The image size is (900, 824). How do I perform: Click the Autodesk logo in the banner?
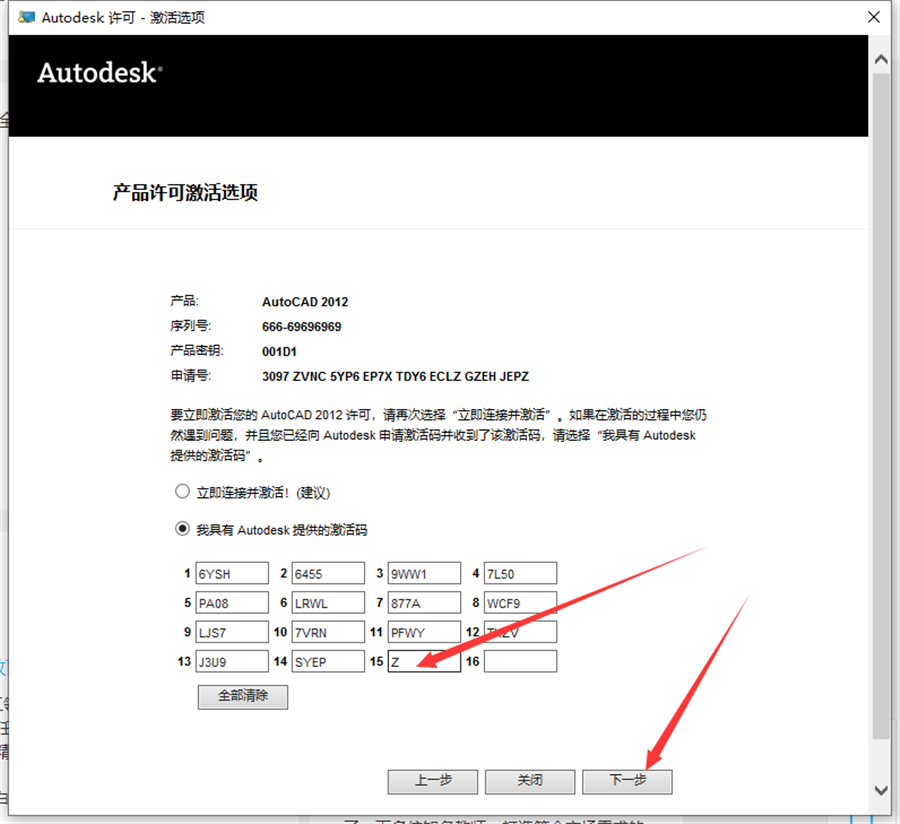pos(100,73)
